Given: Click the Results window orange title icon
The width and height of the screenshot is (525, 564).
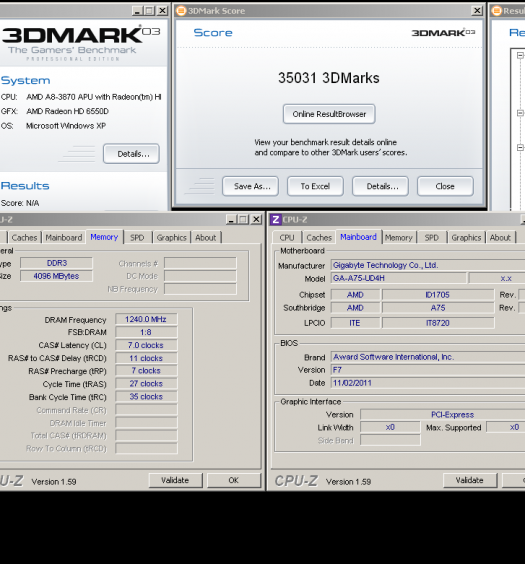Looking at the screenshot, I should point(497,11).
